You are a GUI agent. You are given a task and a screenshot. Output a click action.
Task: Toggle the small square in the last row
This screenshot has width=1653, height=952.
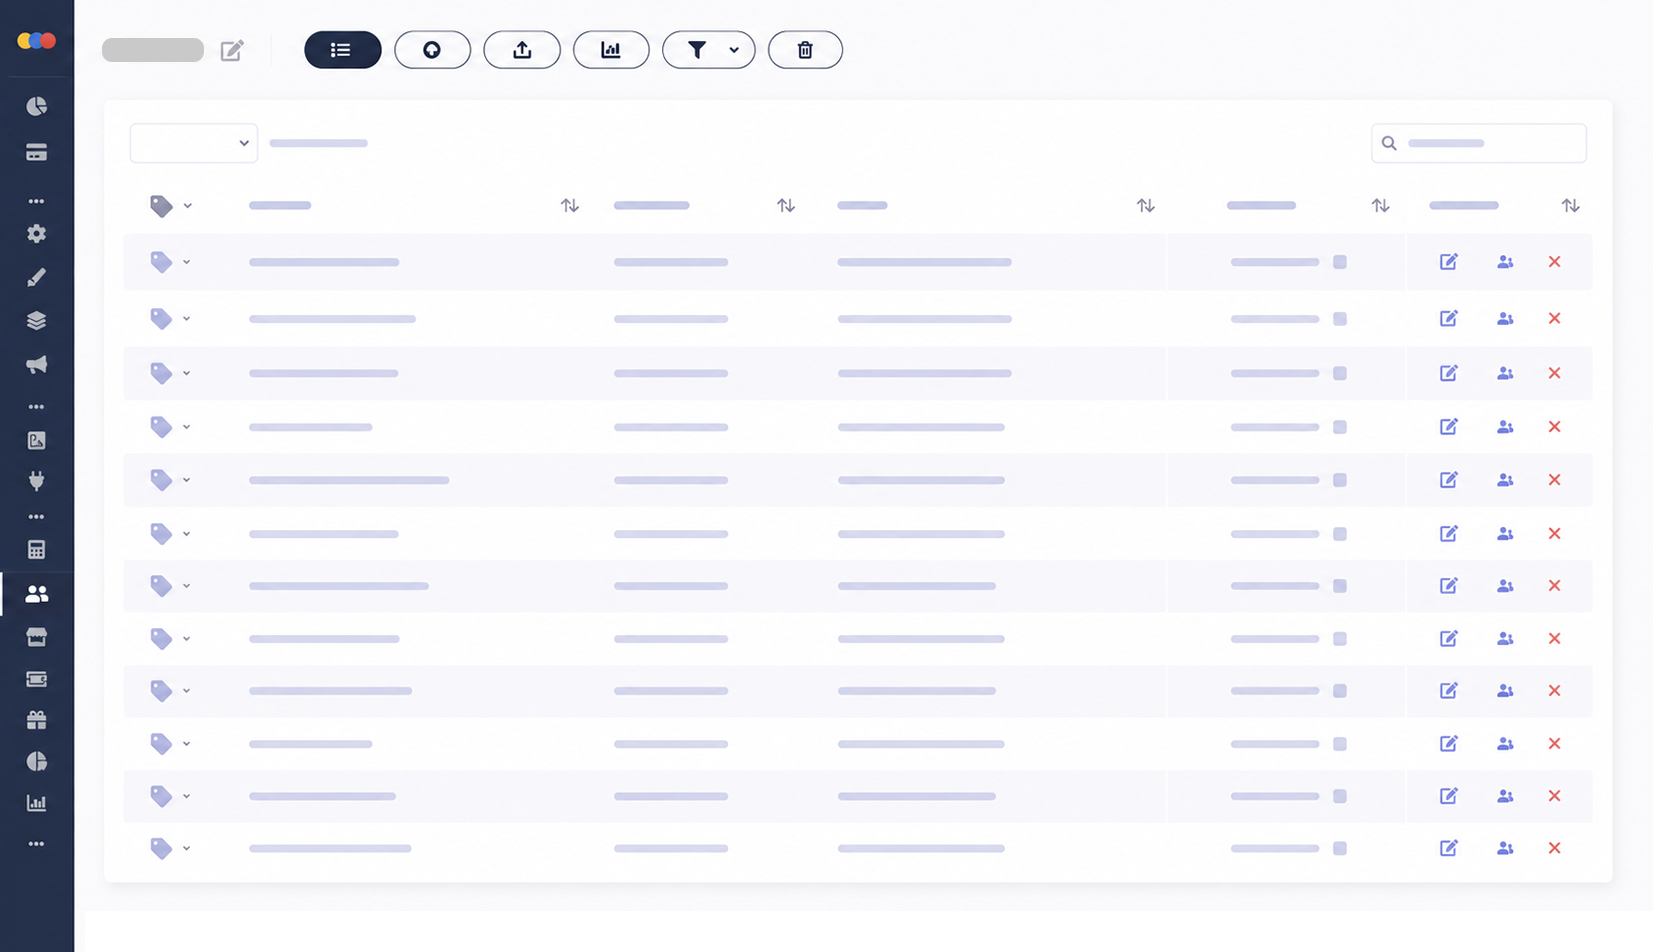(x=1340, y=848)
